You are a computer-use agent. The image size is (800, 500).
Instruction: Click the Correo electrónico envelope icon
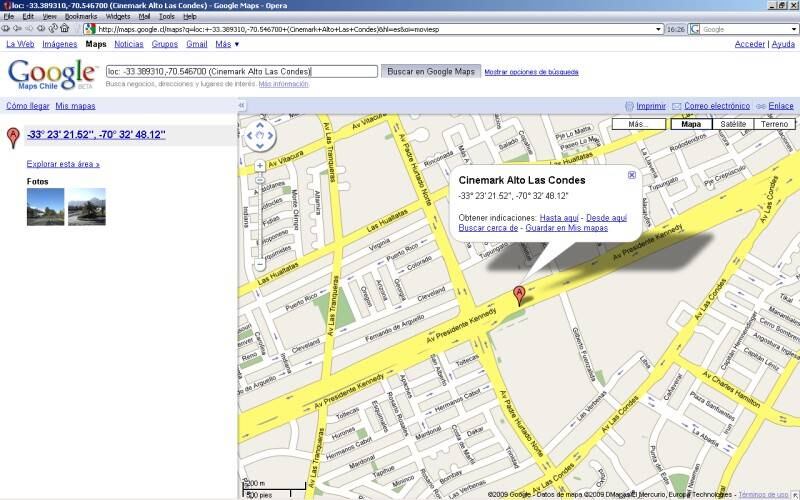(677, 105)
